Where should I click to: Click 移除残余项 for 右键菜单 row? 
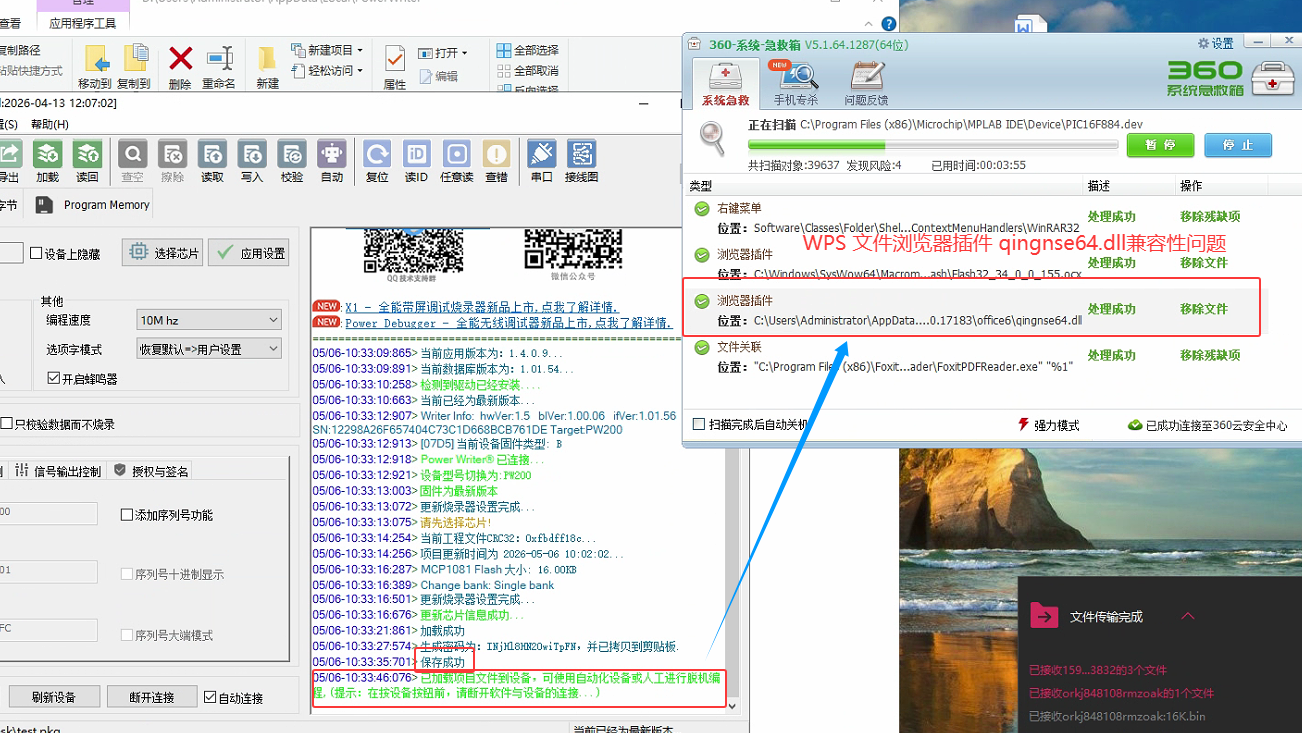point(1210,216)
